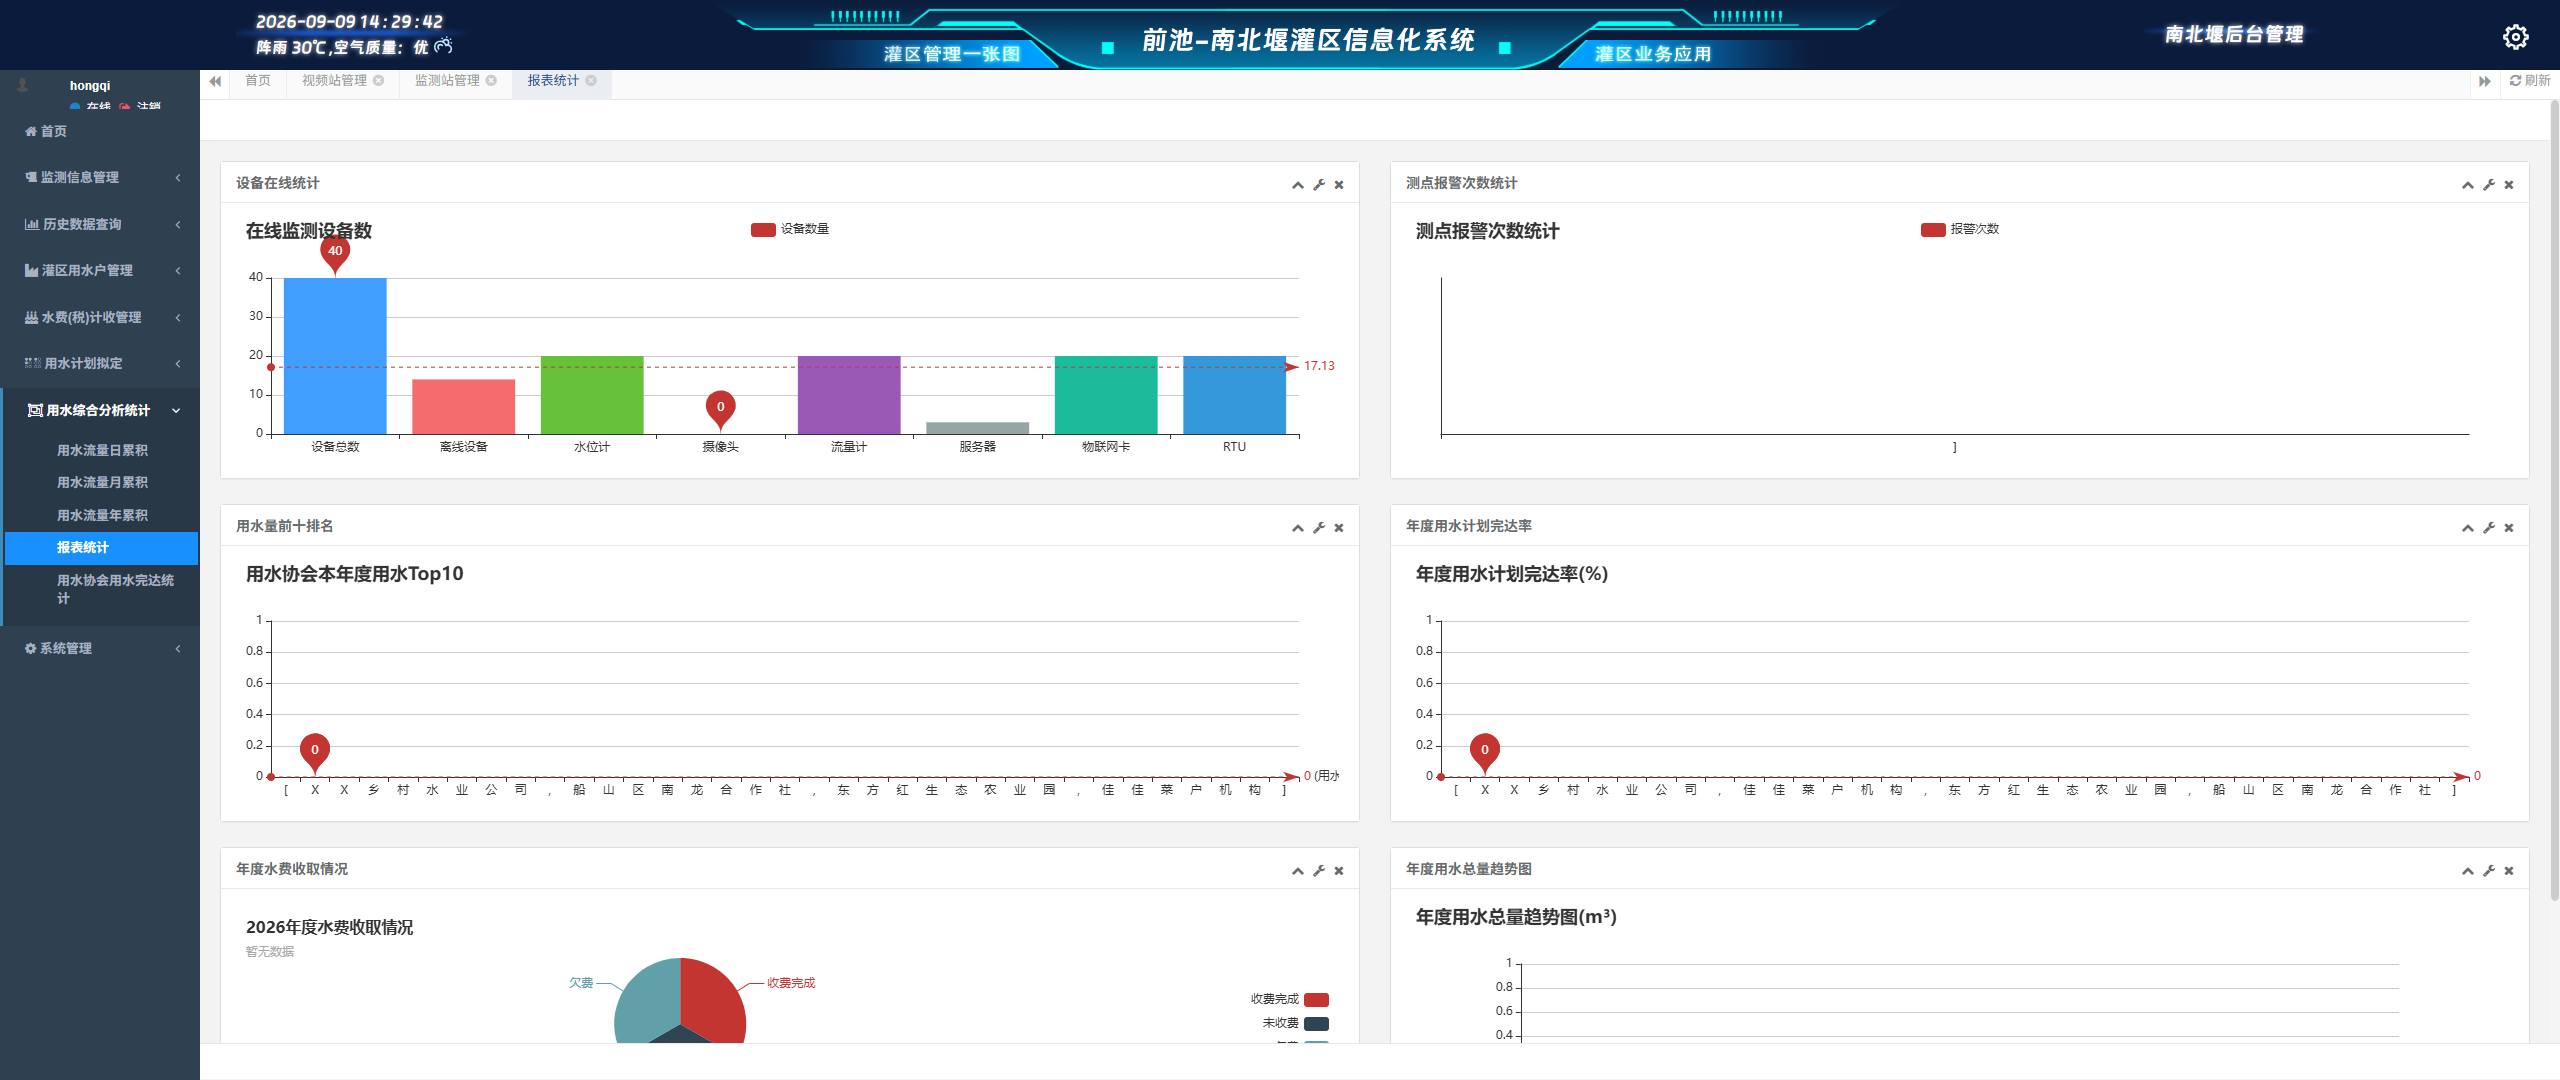Close the 报表统计 tab

(x=592, y=81)
